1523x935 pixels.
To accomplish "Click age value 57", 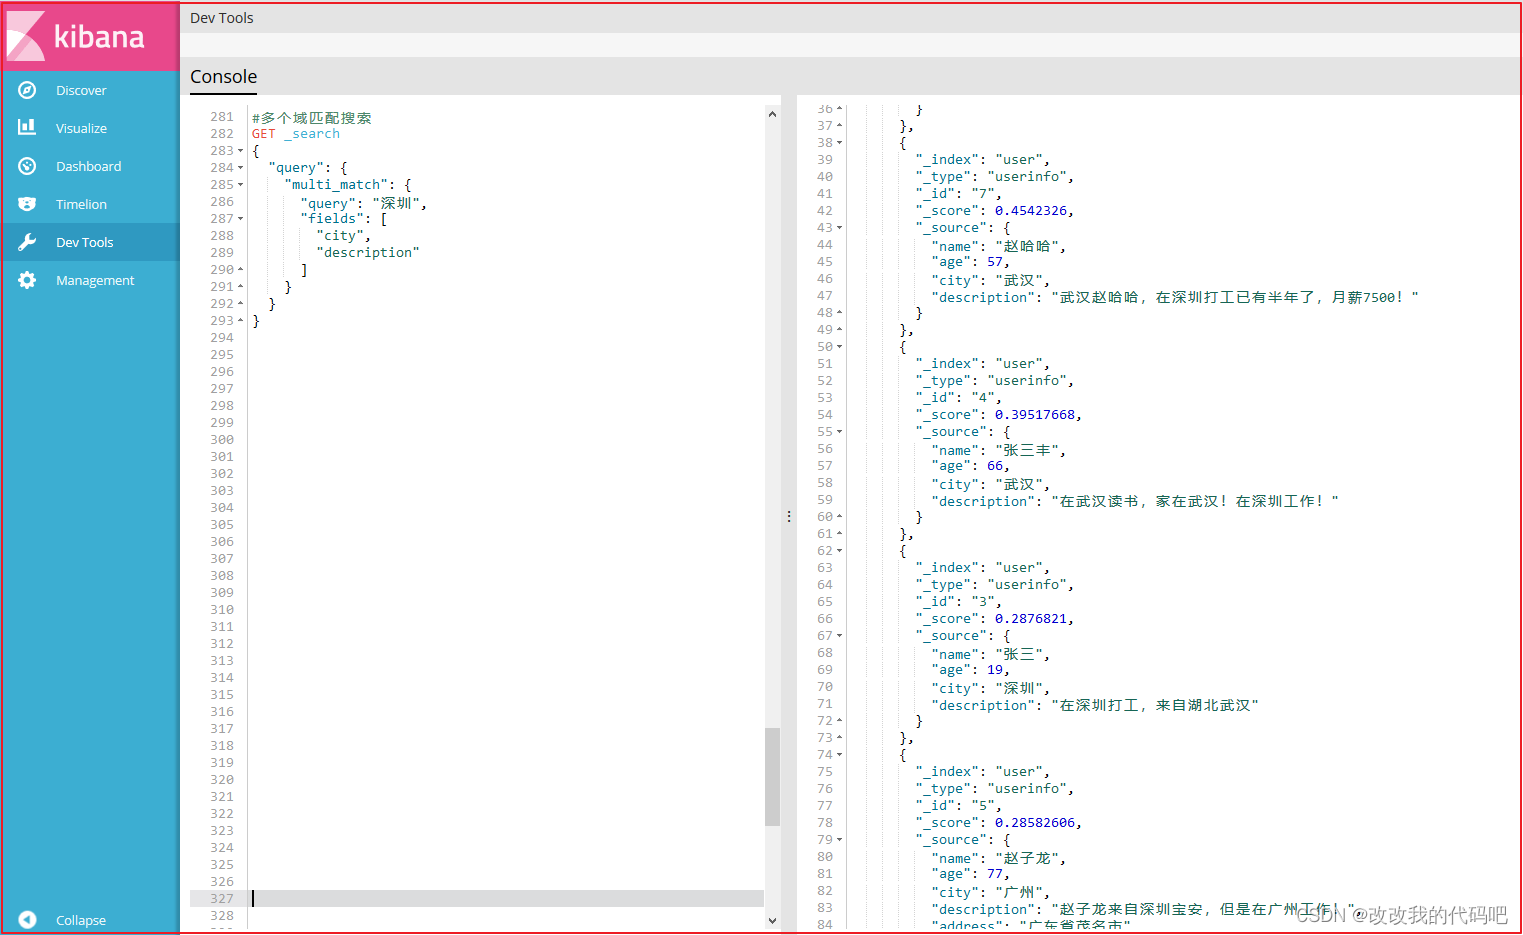I will click(995, 262).
